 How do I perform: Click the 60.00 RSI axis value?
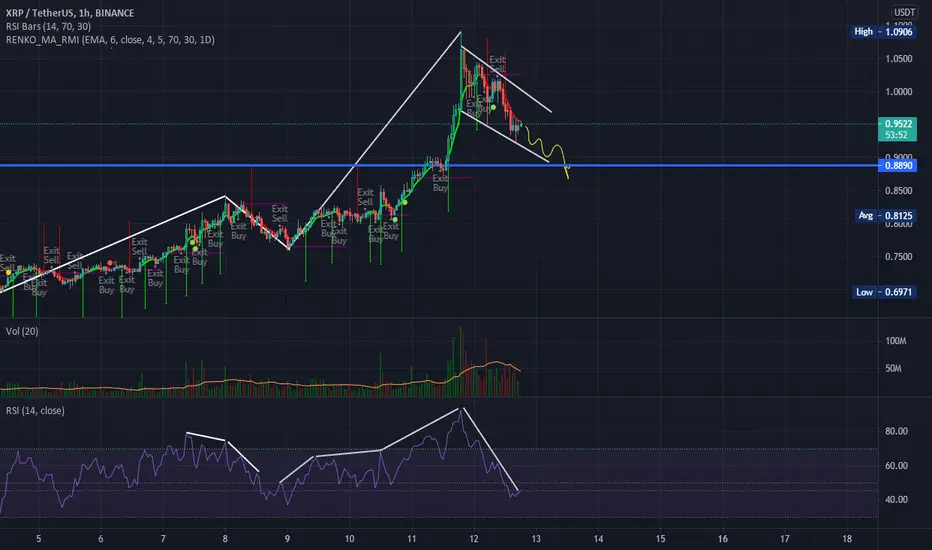pos(896,466)
